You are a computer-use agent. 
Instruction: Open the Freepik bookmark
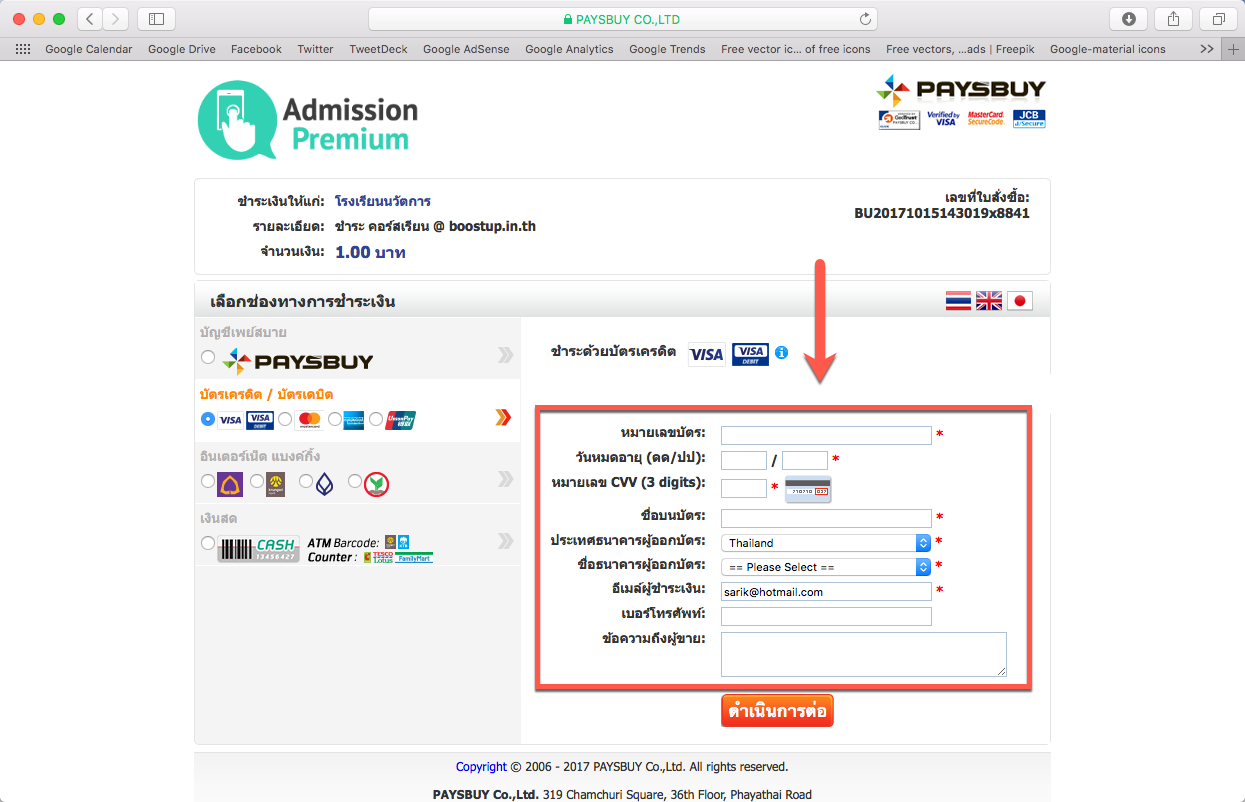(x=960, y=49)
